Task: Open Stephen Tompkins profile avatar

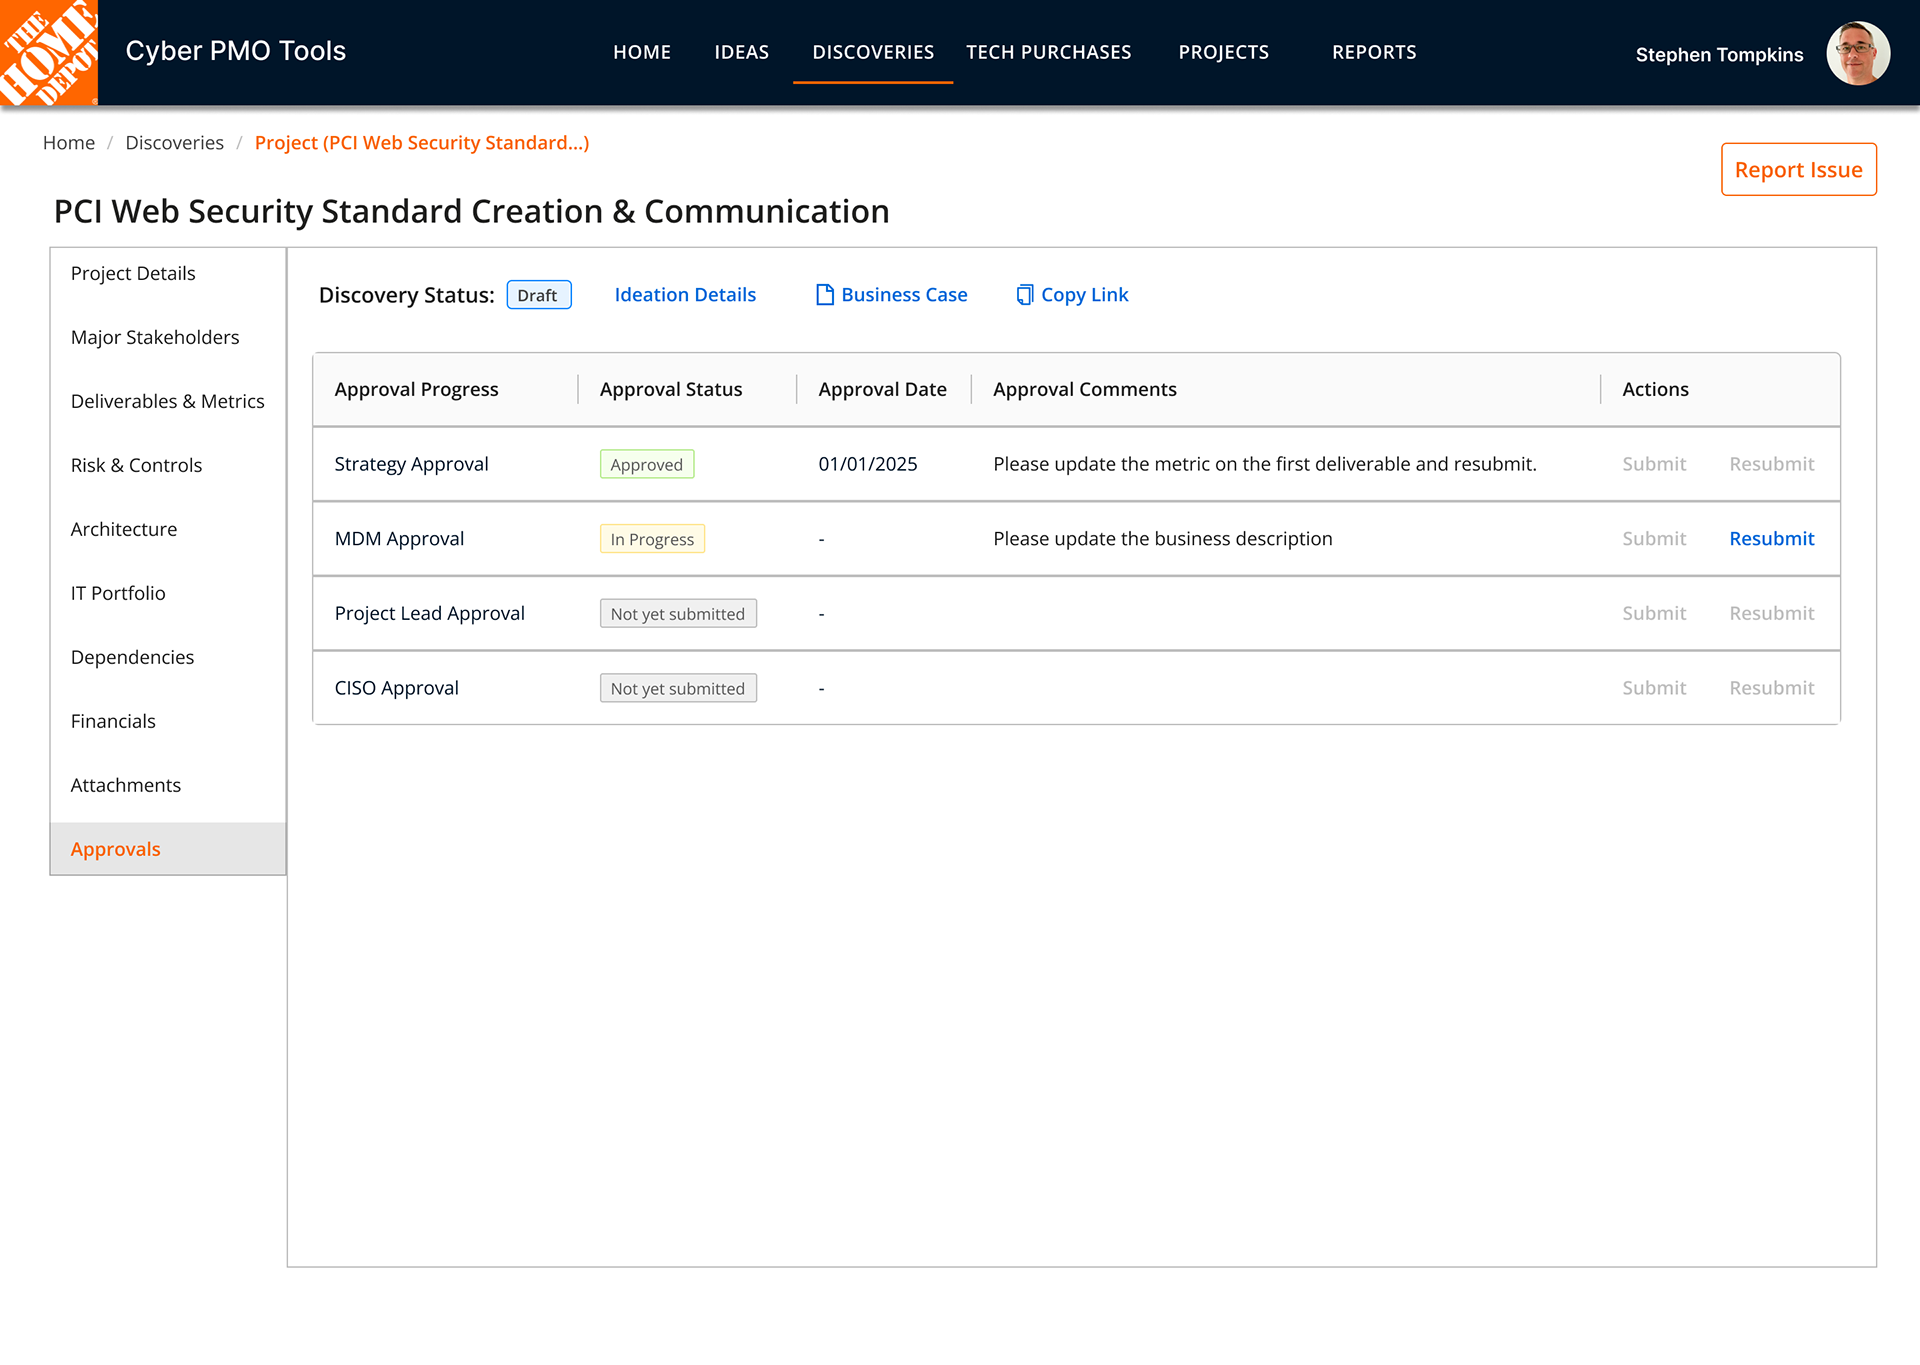Action: (x=1857, y=54)
